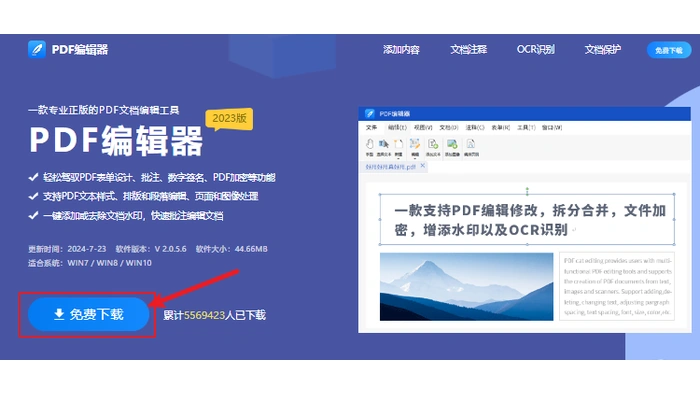Open 注释(C) menu in preview window
700x395 pixels.
(475, 128)
